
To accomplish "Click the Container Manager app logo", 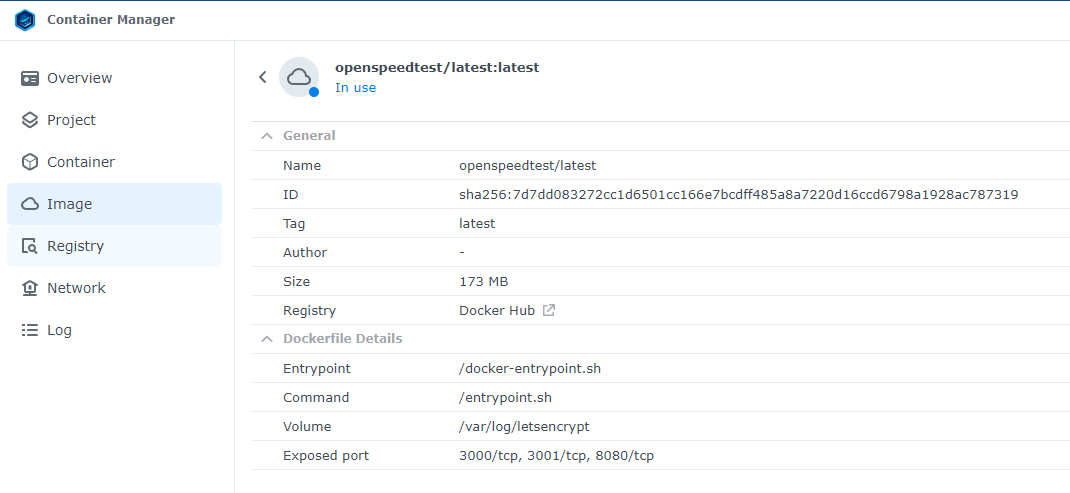I will pyautogui.click(x=25, y=20).
